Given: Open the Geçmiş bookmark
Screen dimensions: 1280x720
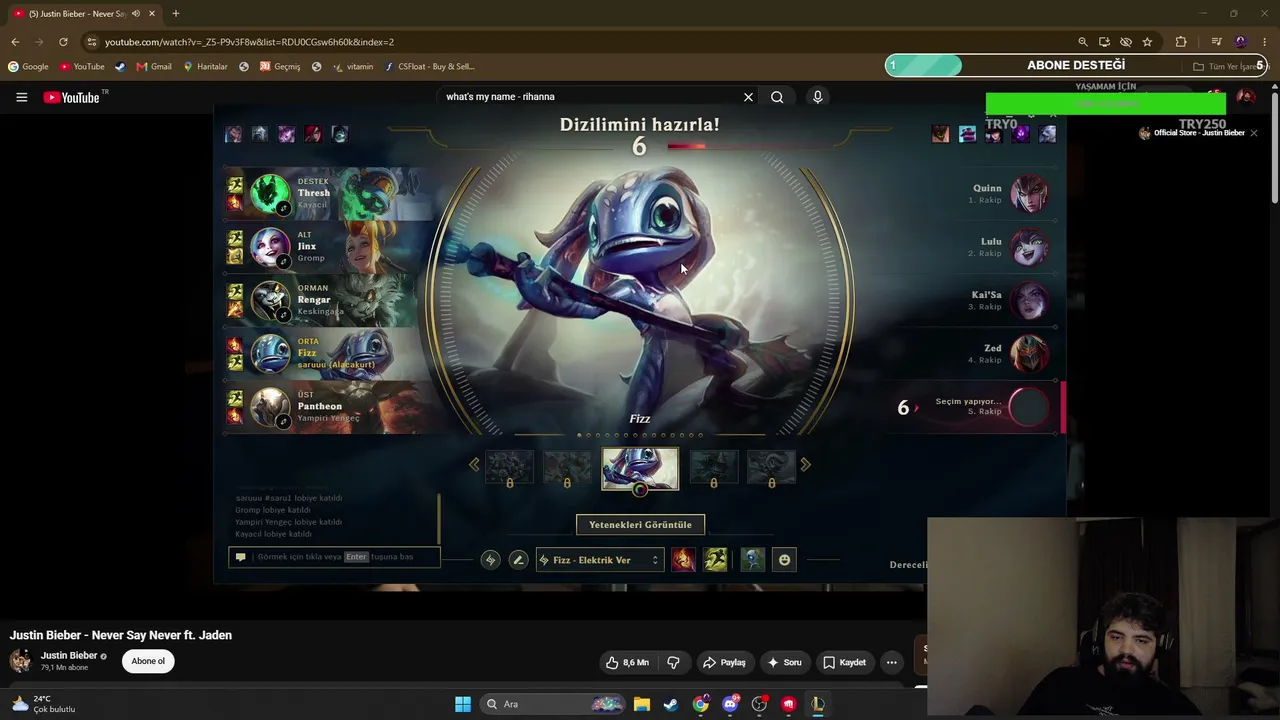Looking at the screenshot, I should (x=280, y=67).
